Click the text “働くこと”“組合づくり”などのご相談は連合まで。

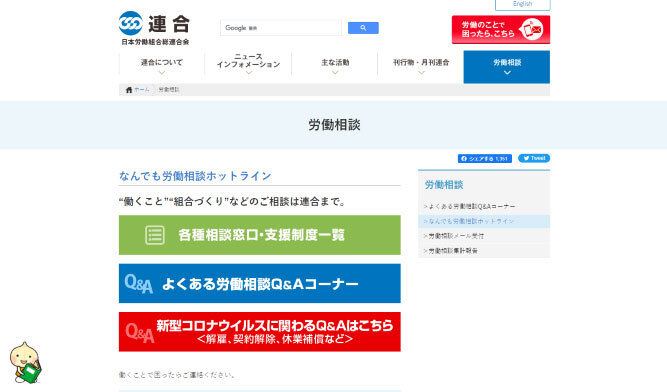232,202
